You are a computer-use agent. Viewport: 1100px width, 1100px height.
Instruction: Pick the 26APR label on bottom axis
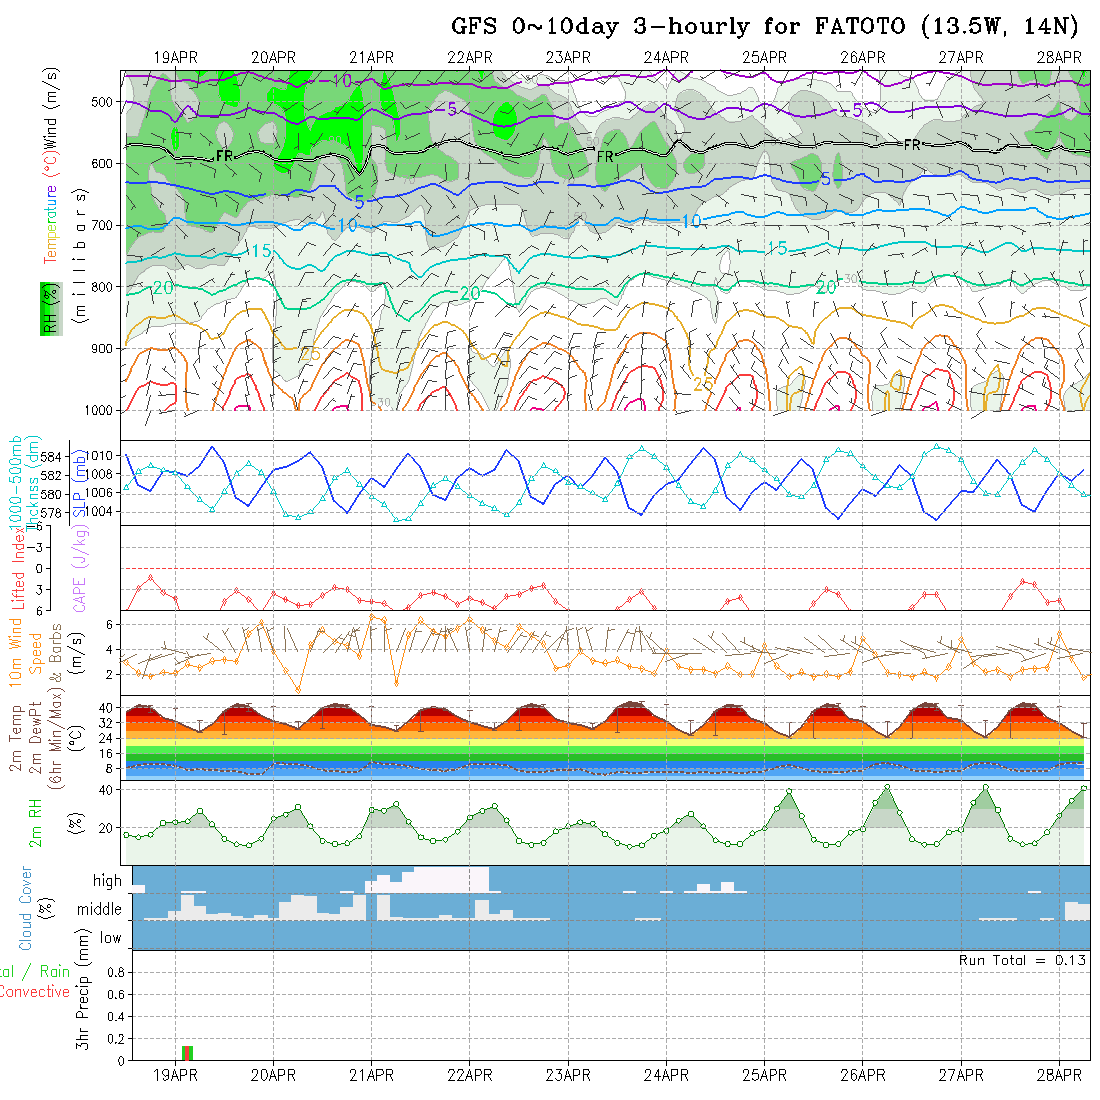click(863, 1075)
